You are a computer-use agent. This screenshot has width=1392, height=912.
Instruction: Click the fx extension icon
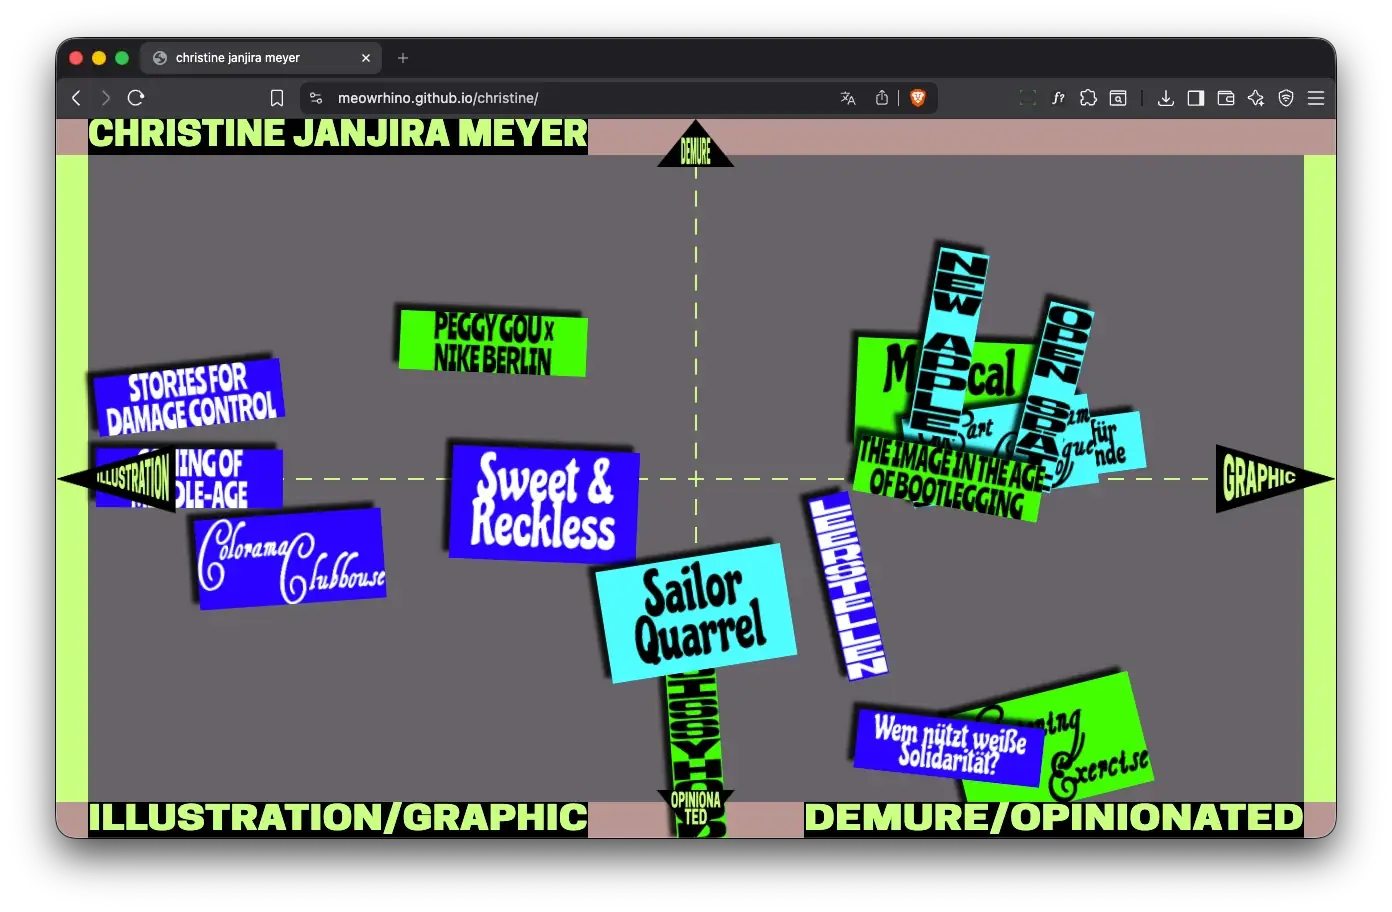(1058, 98)
